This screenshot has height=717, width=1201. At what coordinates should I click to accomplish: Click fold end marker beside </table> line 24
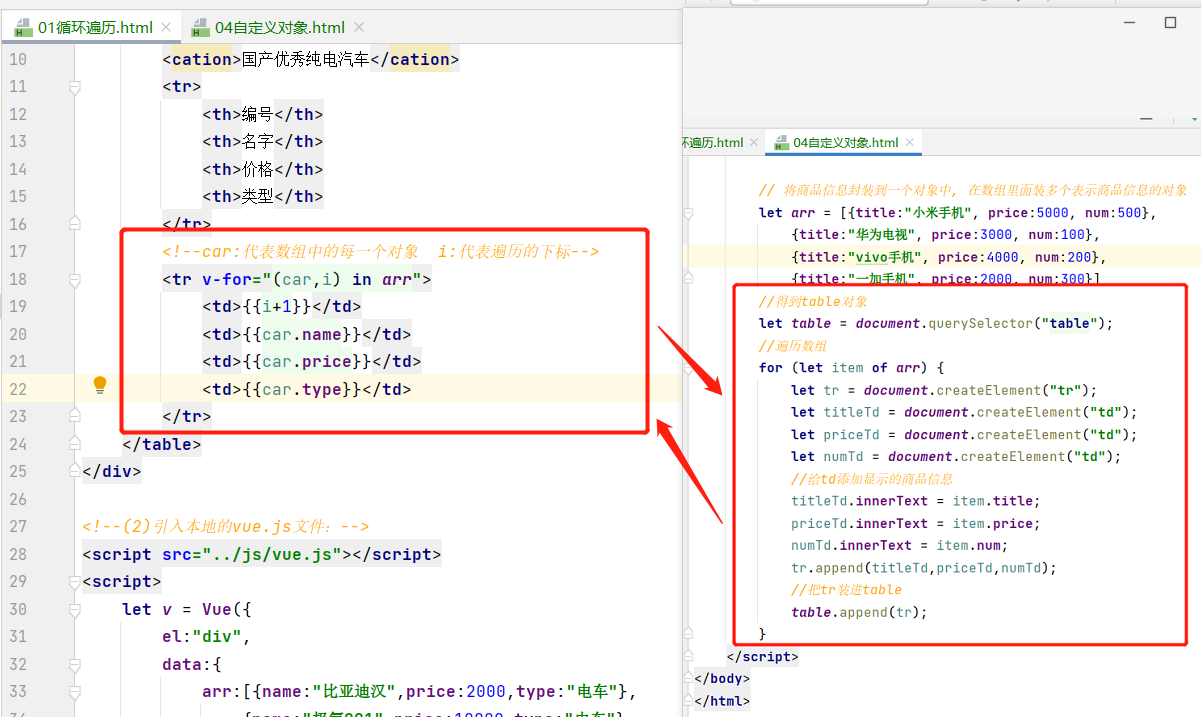point(74,443)
